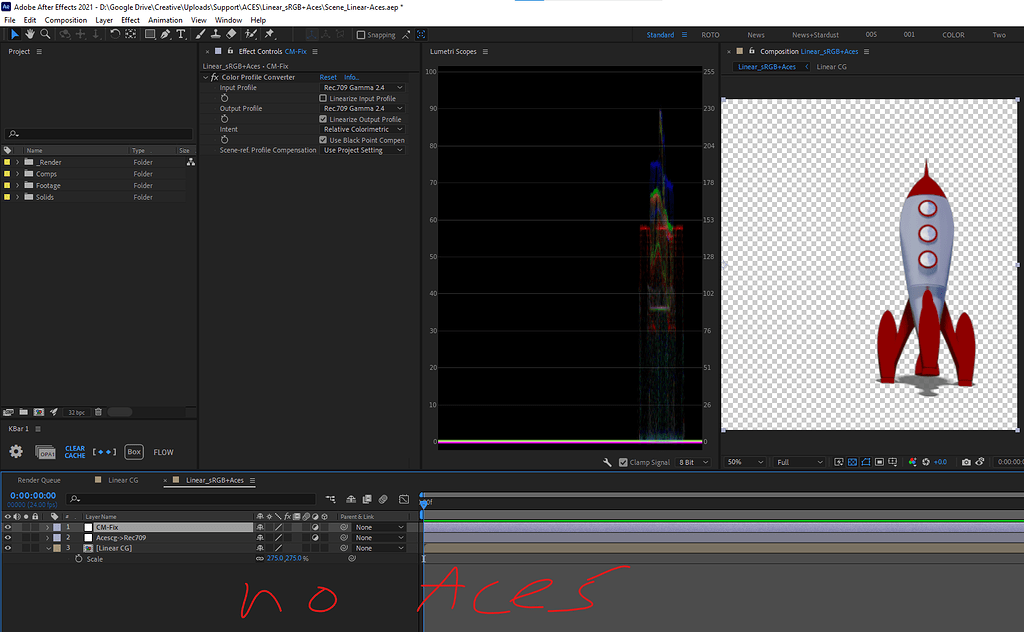Click the Rotate tool icon
The width and height of the screenshot is (1024, 632).
[116, 34]
